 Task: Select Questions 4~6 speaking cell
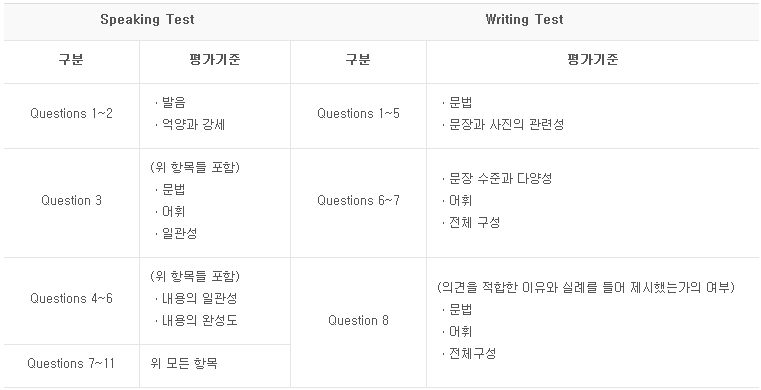[71, 298]
